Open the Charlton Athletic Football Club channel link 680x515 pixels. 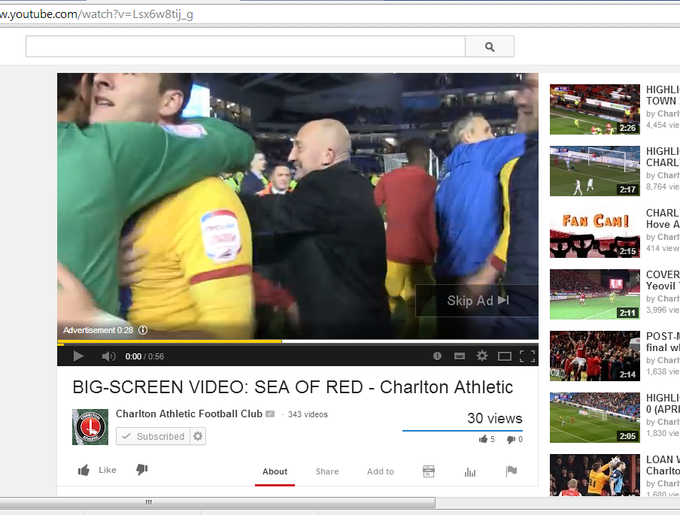tap(189, 414)
